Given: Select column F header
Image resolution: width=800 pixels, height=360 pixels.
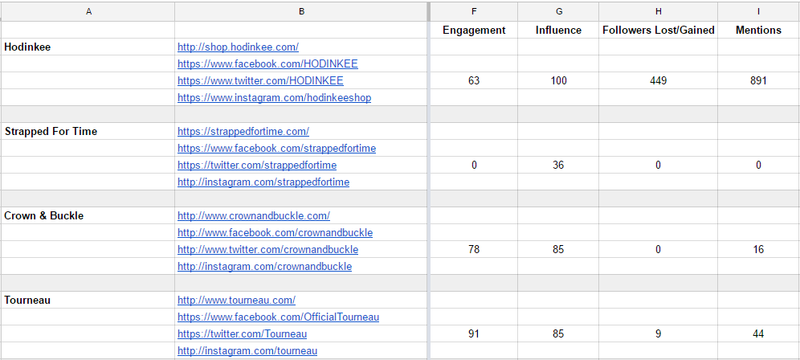Looking at the screenshot, I should (x=474, y=12).
